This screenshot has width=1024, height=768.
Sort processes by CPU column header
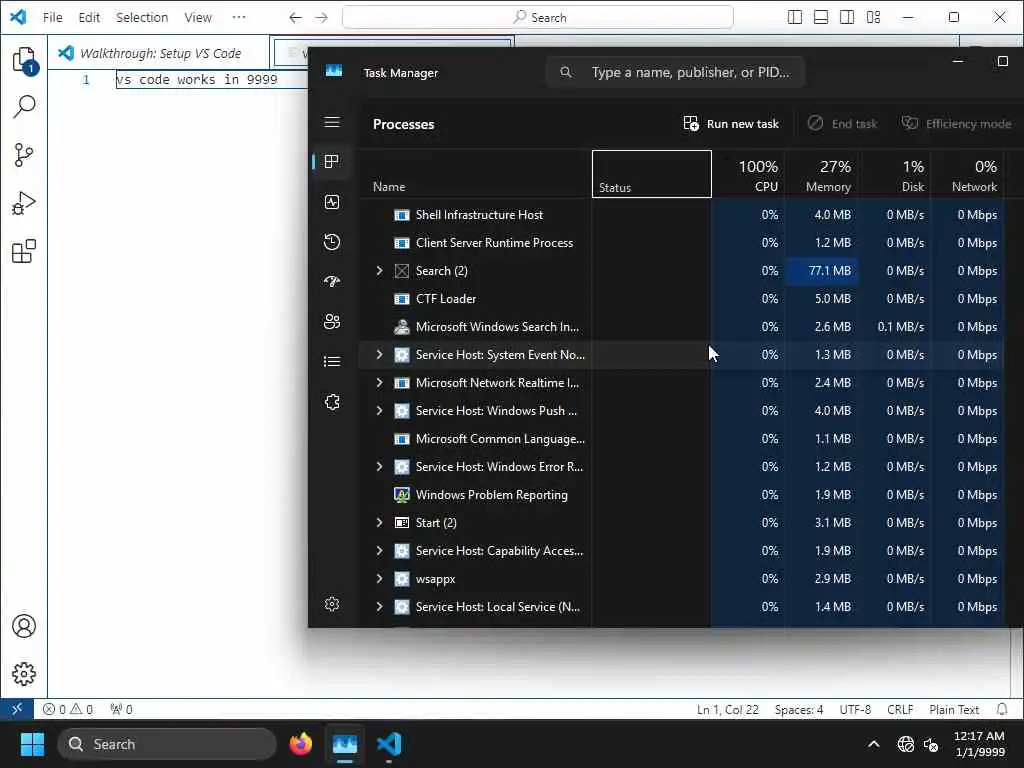[748, 174]
